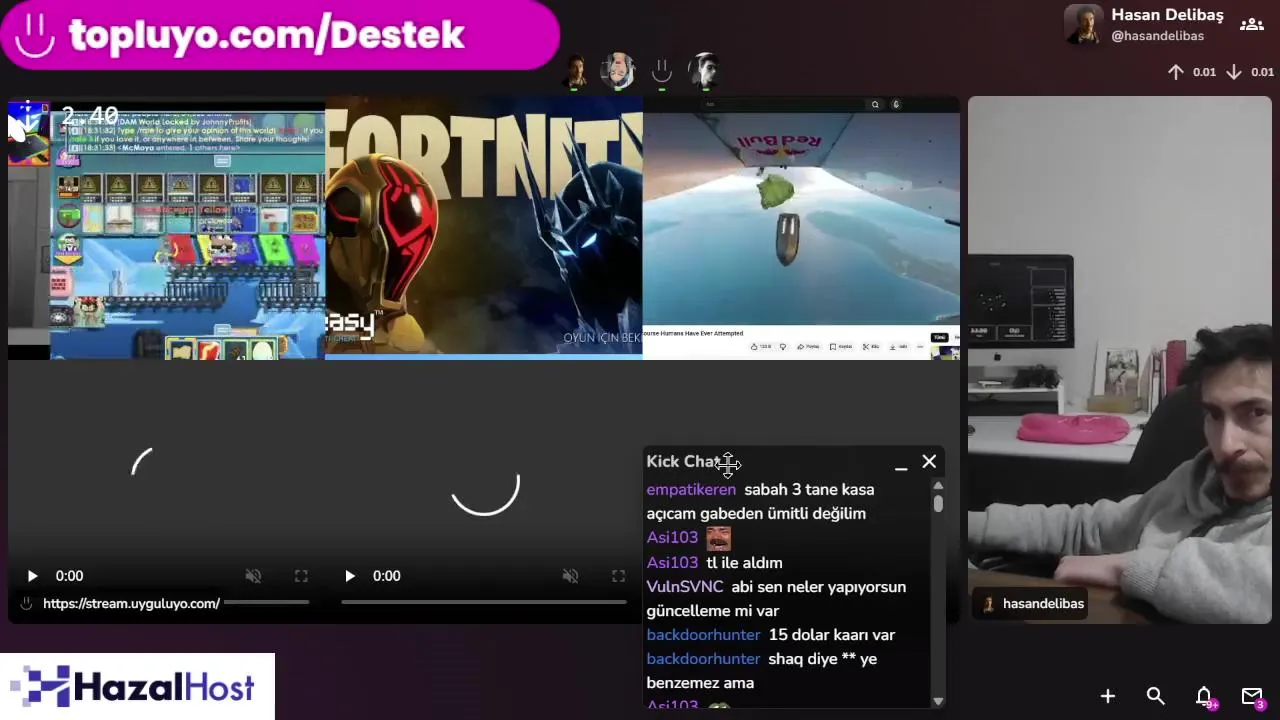
Task: Seek on the second video progress bar
Action: 484,602
